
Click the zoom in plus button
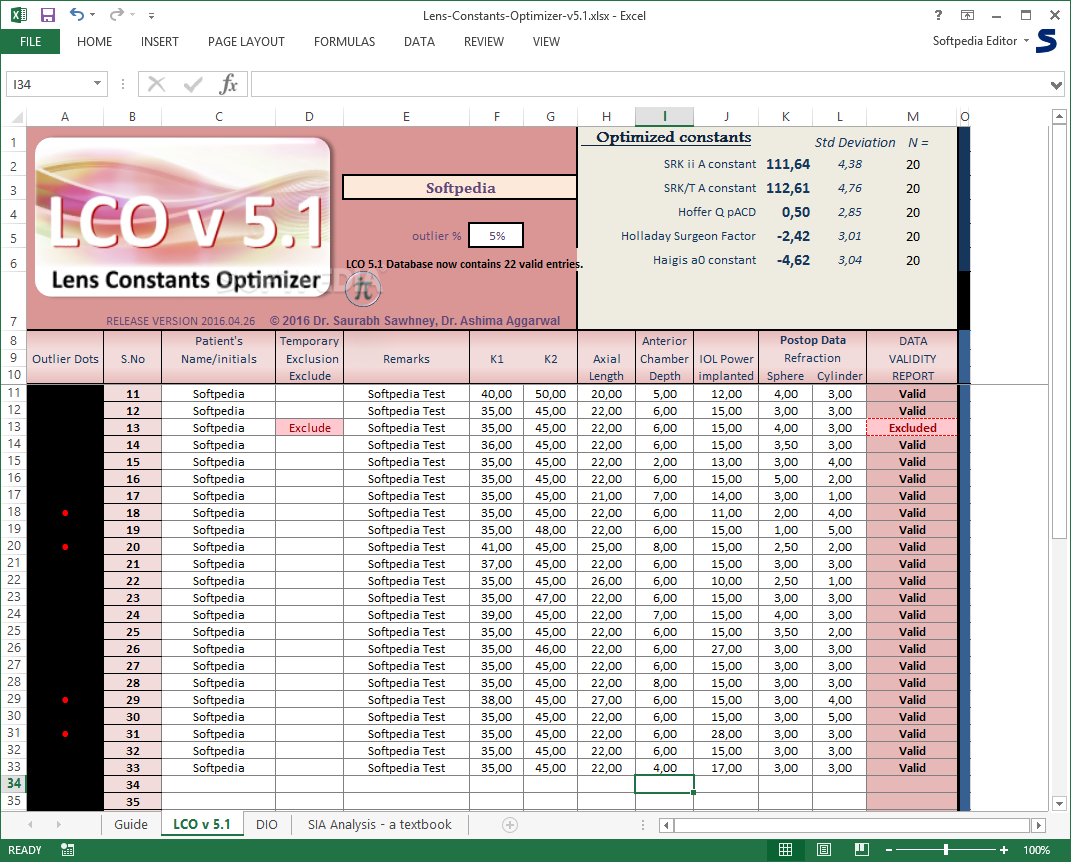coord(1003,850)
